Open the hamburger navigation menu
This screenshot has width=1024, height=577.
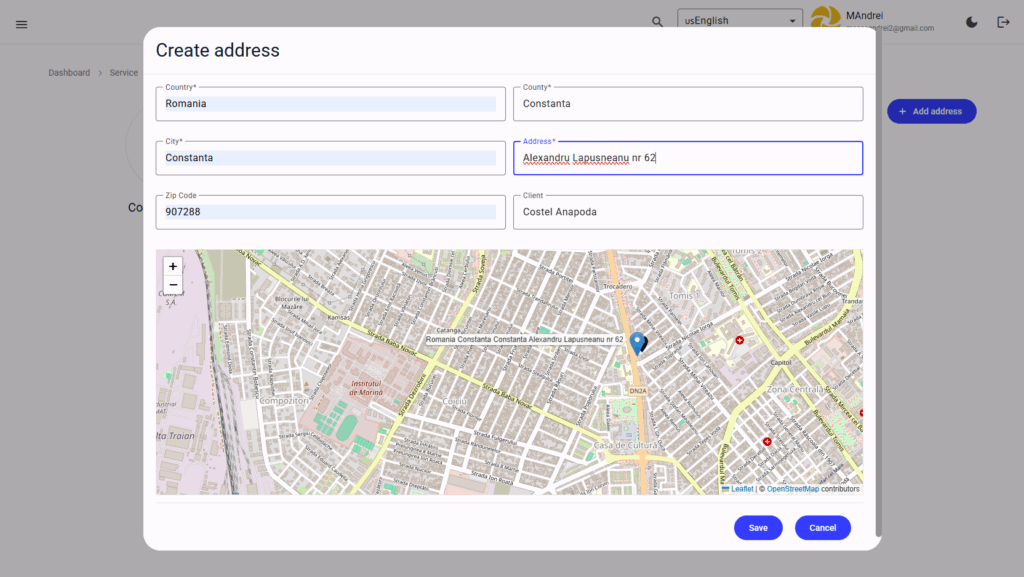21,24
